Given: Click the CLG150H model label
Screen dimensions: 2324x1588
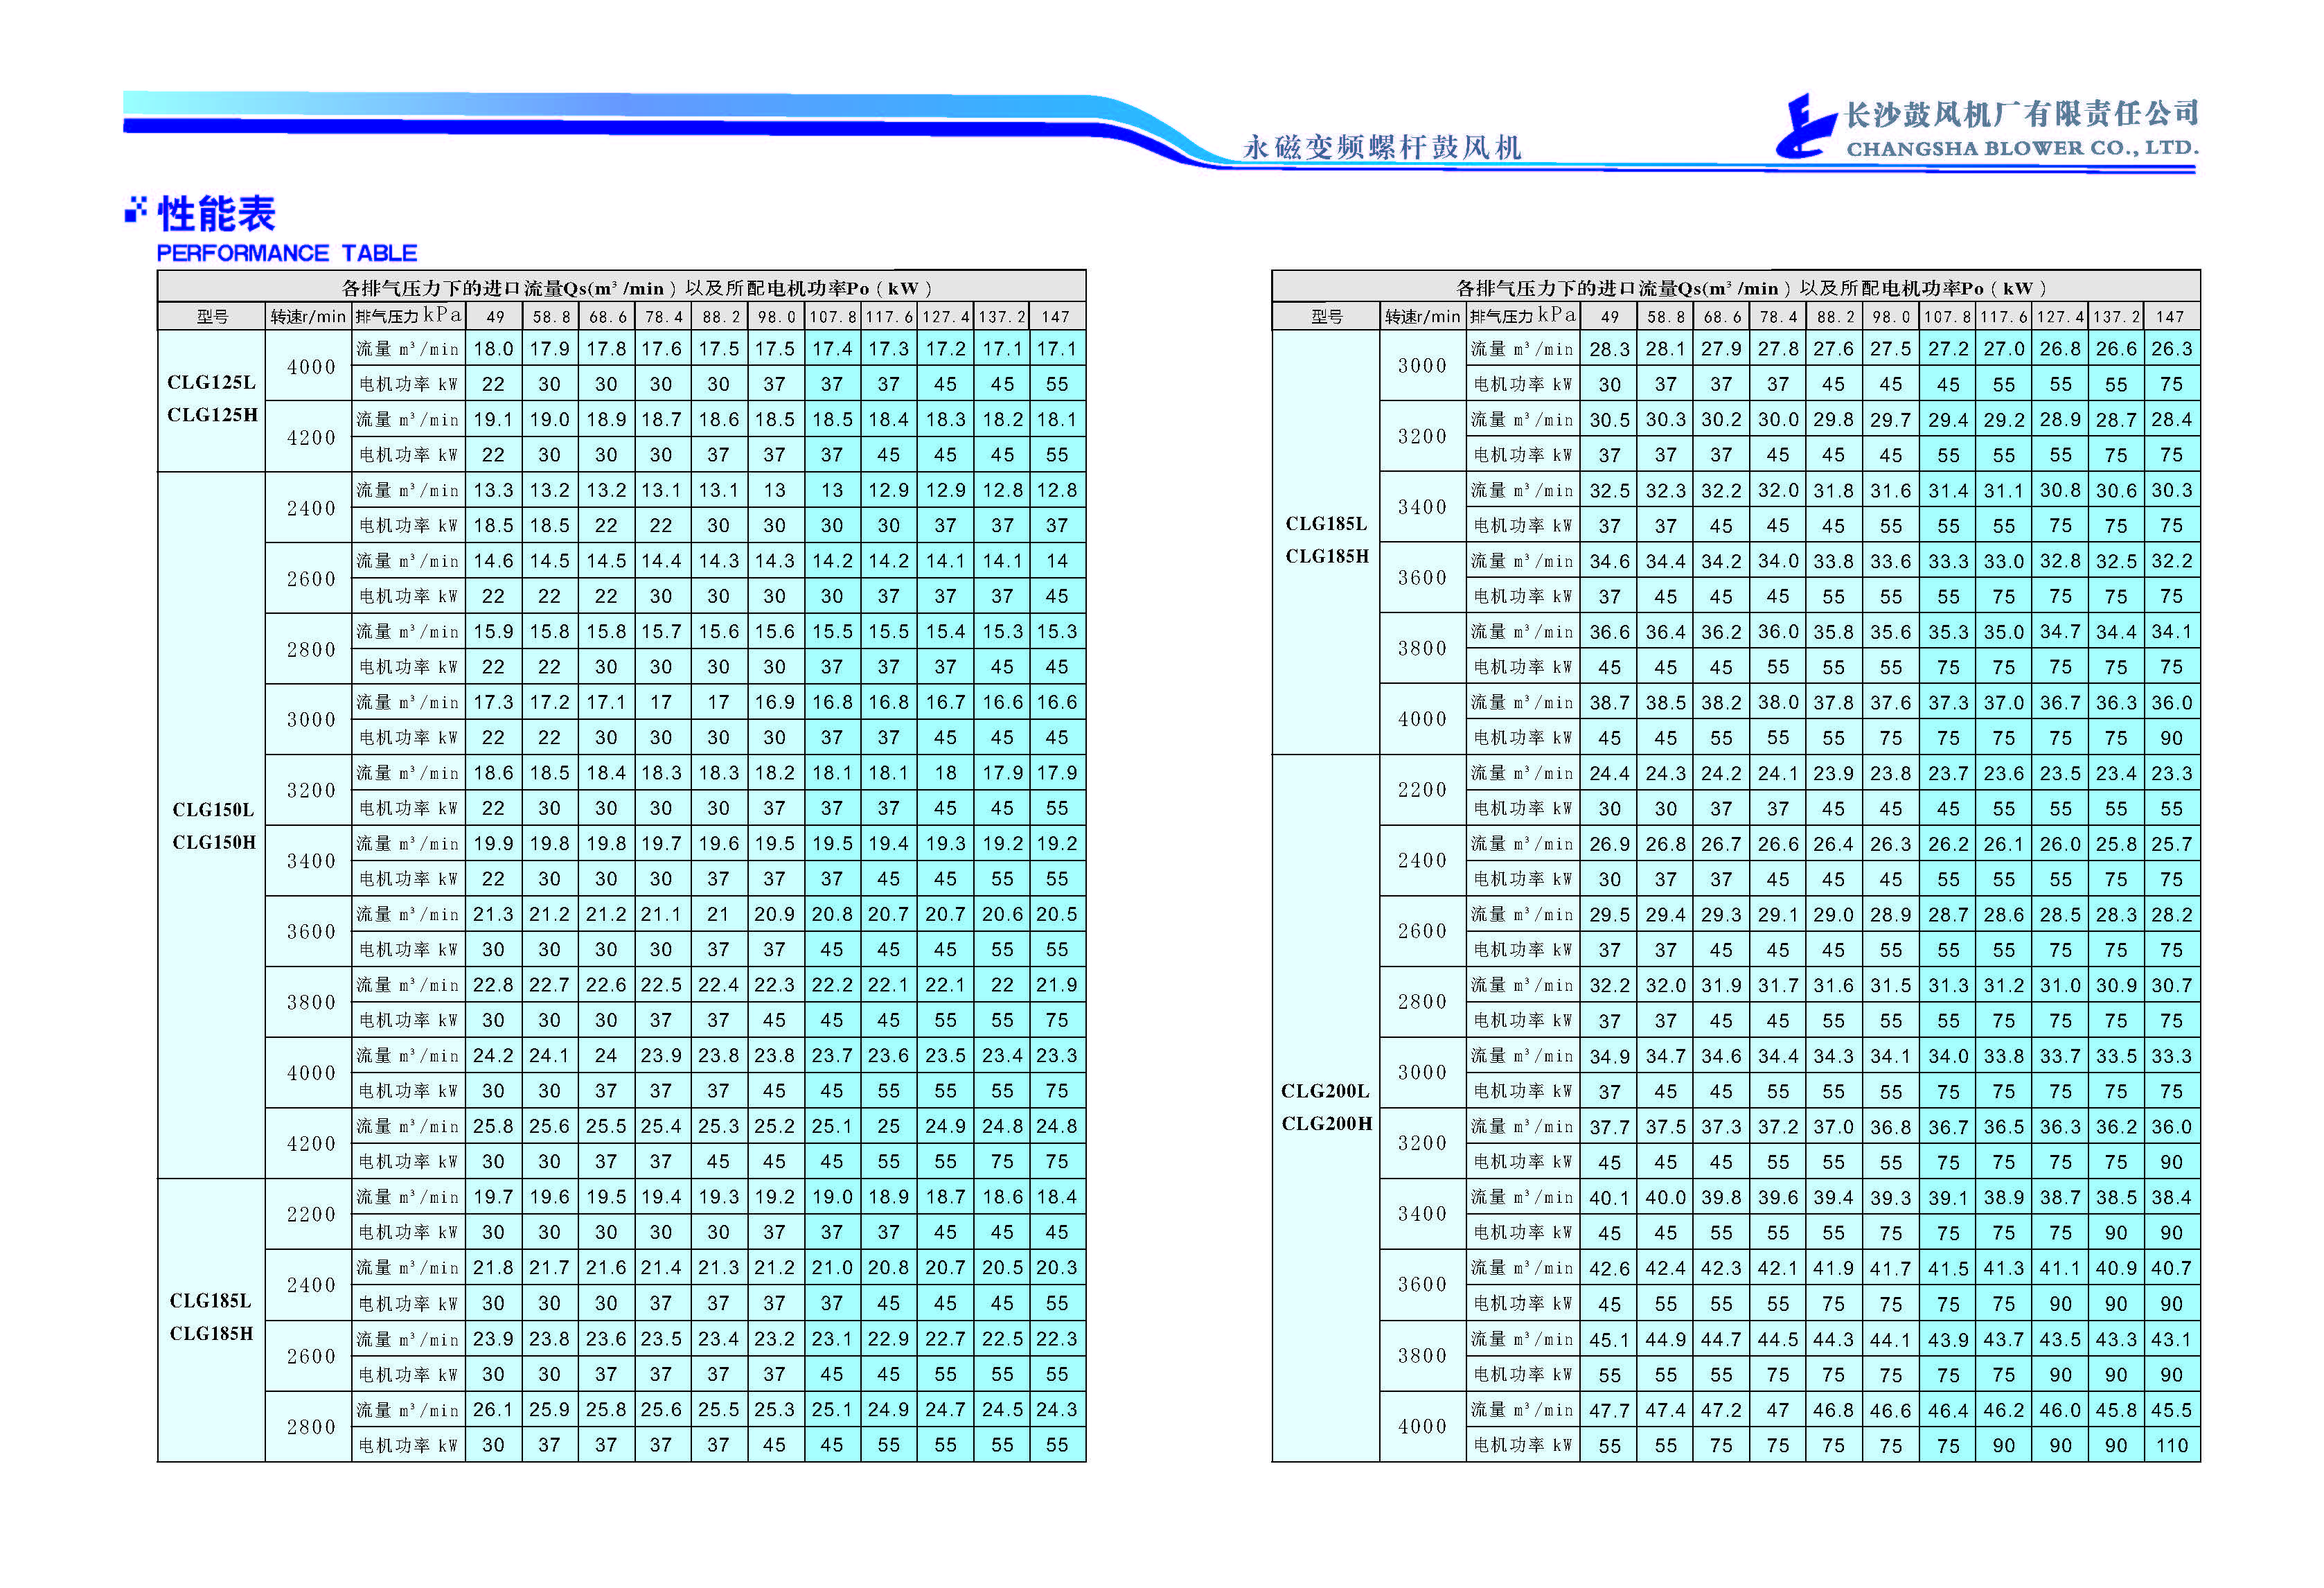Looking at the screenshot, I should [213, 842].
